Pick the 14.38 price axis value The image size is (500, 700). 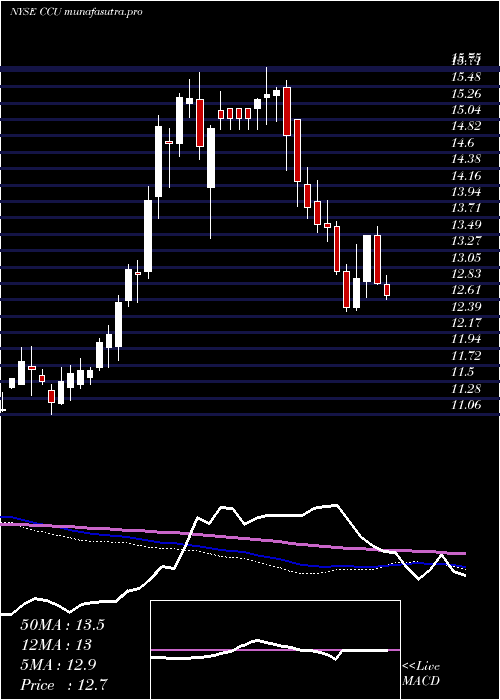pyautogui.click(x=466, y=159)
